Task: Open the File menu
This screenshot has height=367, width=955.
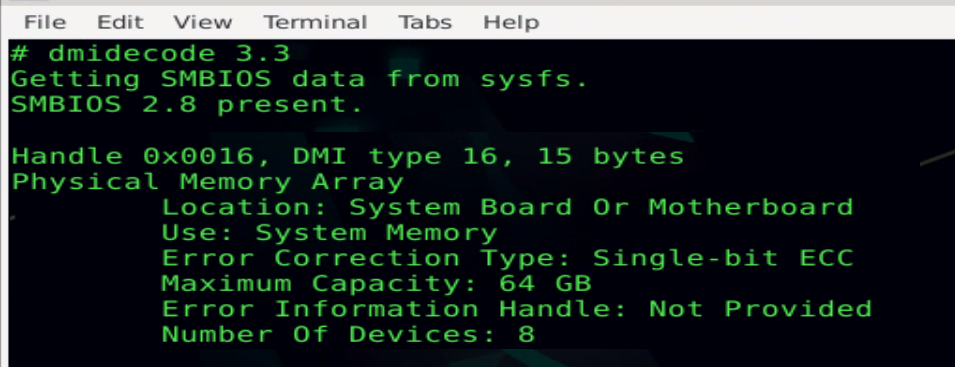Action: 44,23
